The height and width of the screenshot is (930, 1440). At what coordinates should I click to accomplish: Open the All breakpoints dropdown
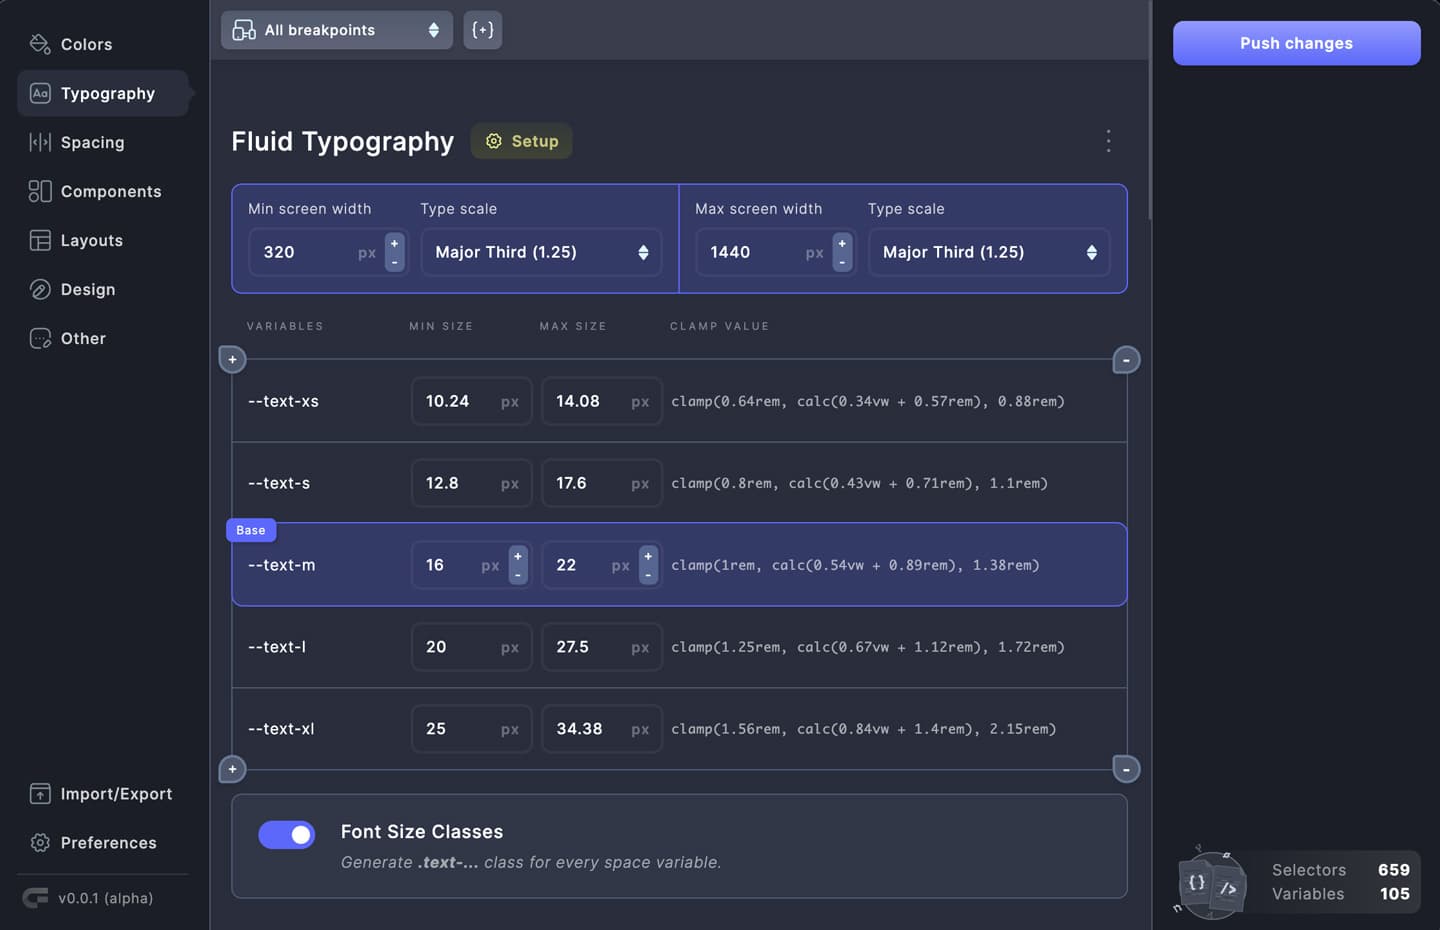[x=336, y=30]
